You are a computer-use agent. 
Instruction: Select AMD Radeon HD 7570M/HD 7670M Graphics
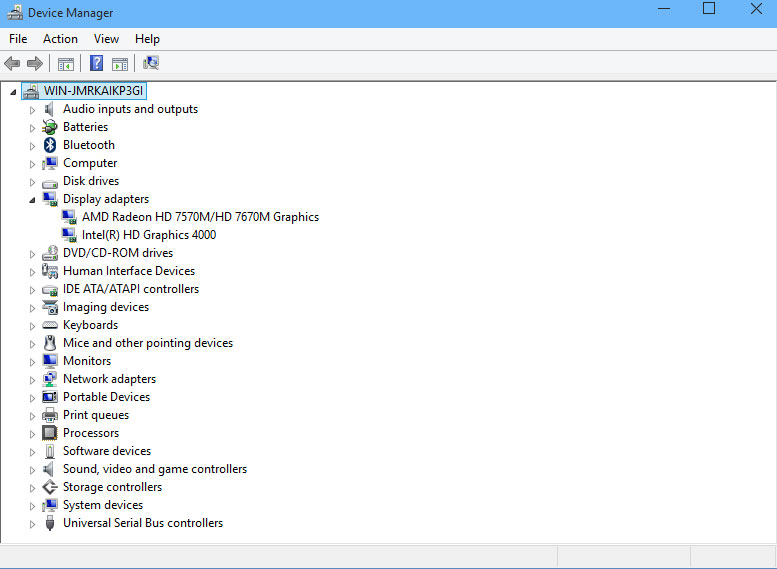pos(200,217)
